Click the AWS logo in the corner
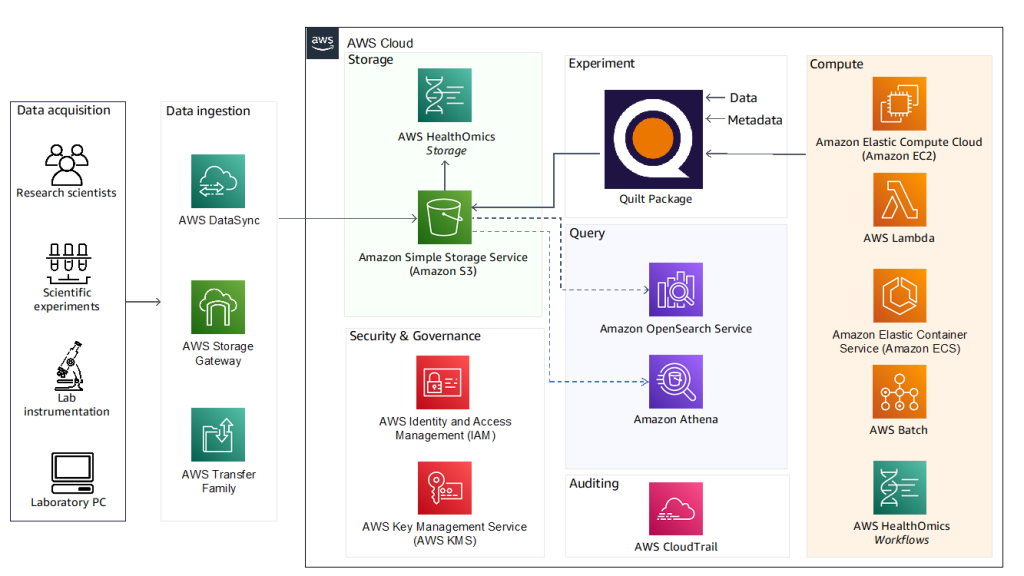The image size is (1024, 576). (x=322, y=42)
